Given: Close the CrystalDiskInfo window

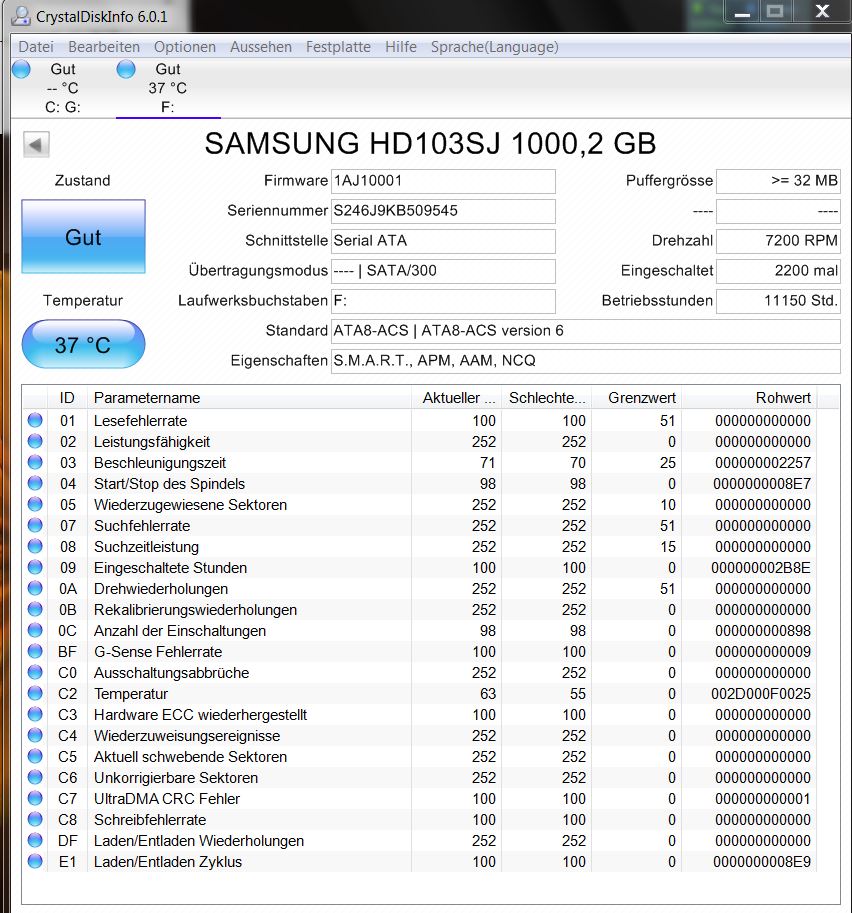Looking at the screenshot, I should pyautogui.click(x=822, y=11).
